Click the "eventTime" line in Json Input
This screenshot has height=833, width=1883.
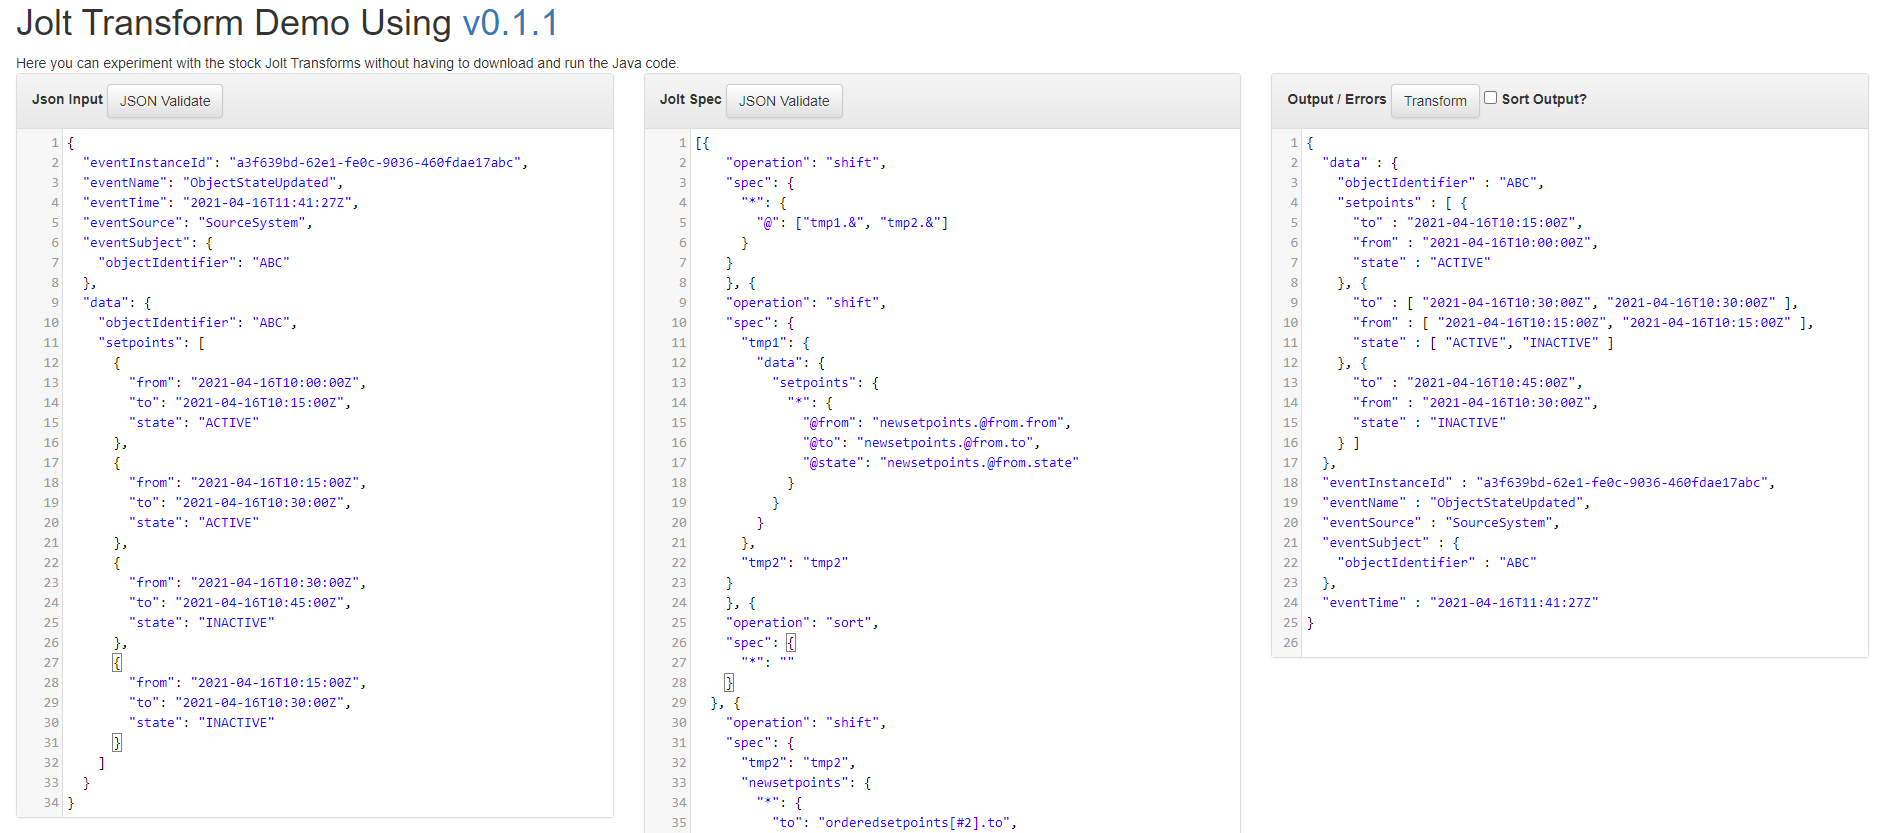pos(220,202)
